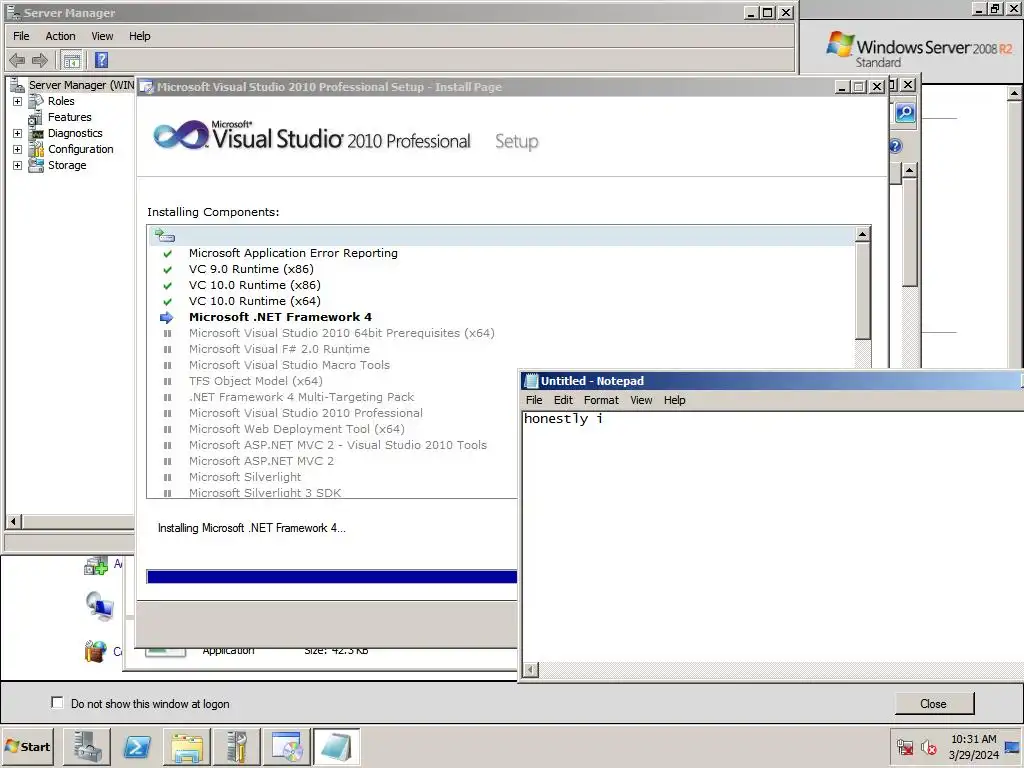The image size is (1024, 768).
Task: Expand the Storage tree node
Action: (x=18, y=165)
